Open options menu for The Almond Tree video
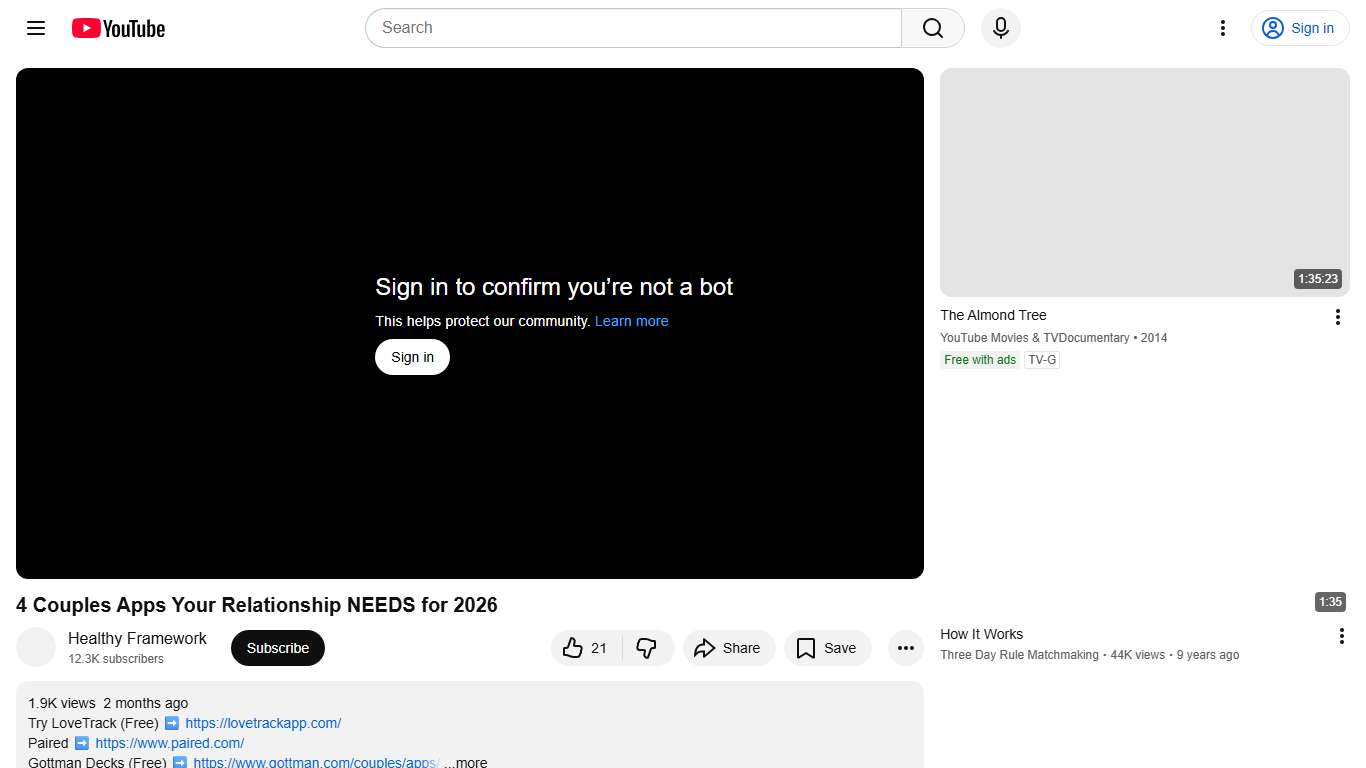This screenshot has width=1366, height=768. tap(1338, 317)
